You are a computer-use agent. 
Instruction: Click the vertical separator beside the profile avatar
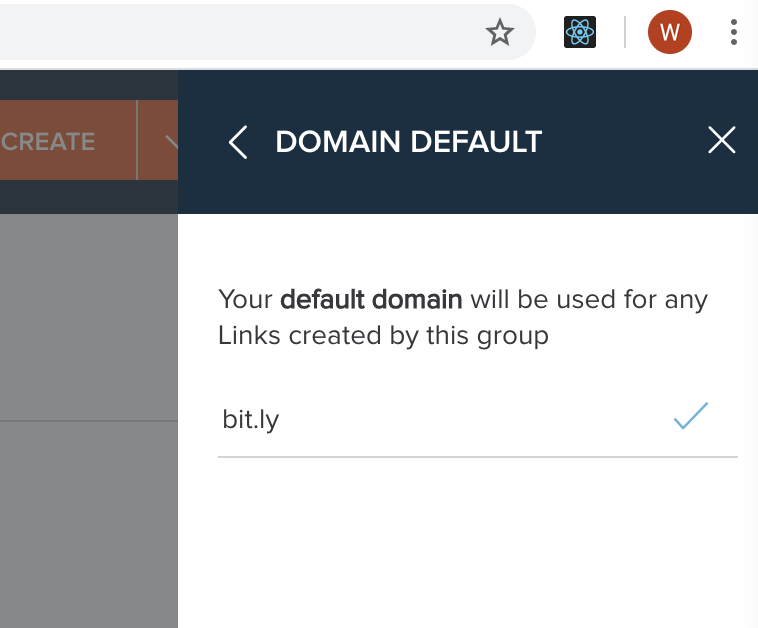point(625,32)
